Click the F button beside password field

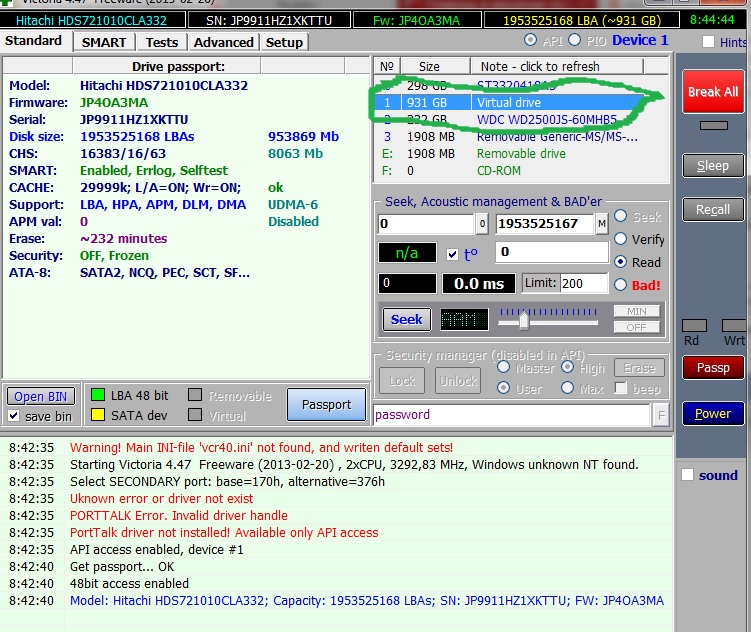[661, 415]
